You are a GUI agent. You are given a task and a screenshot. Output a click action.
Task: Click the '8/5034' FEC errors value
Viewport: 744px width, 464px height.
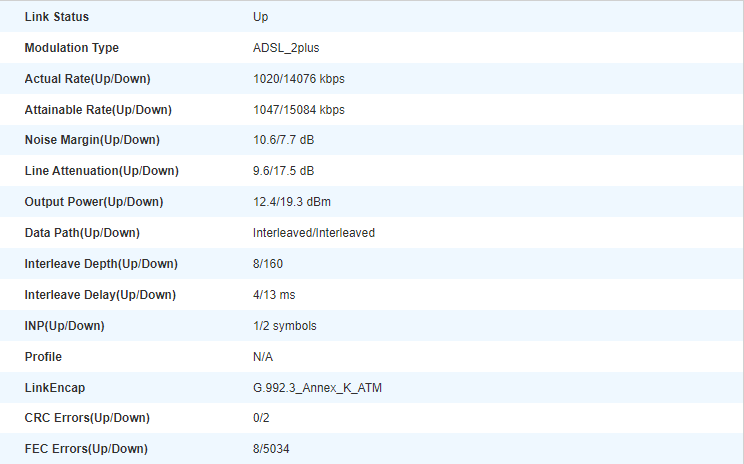[x=271, y=449]
